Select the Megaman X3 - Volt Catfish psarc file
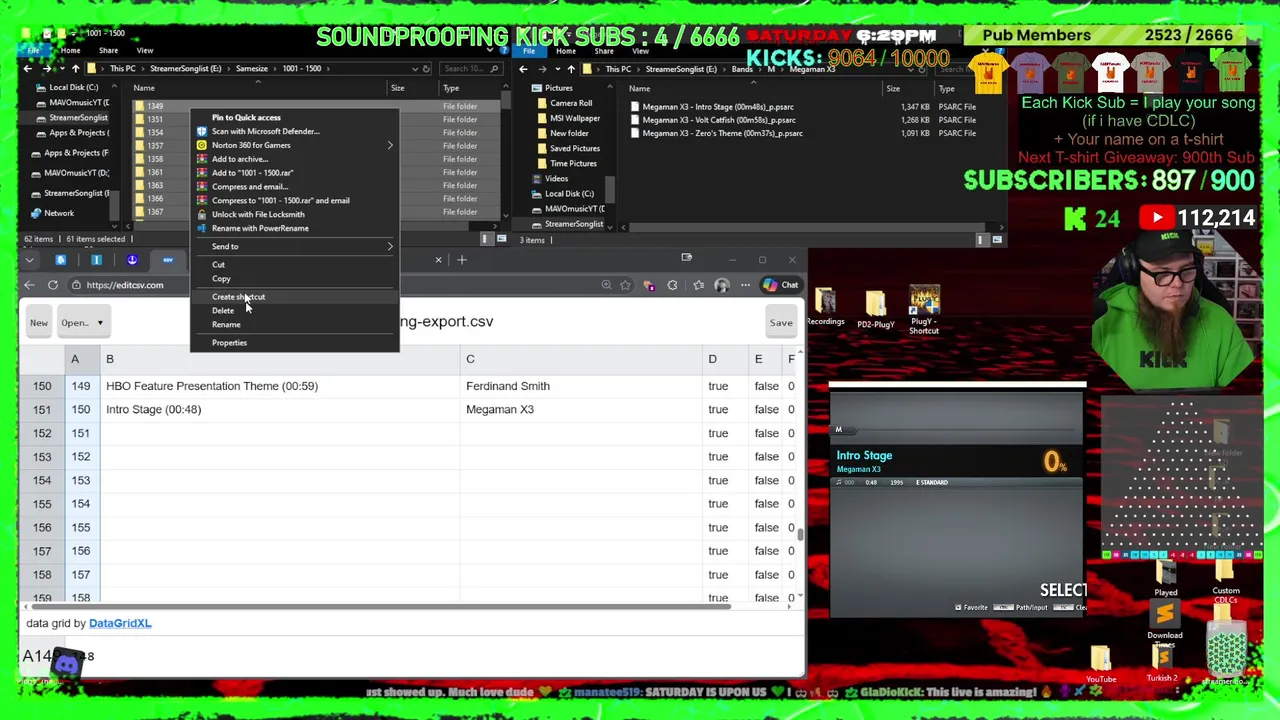Screen dimensions: 1280x720 pyautogui.click(x=719, y=120)
